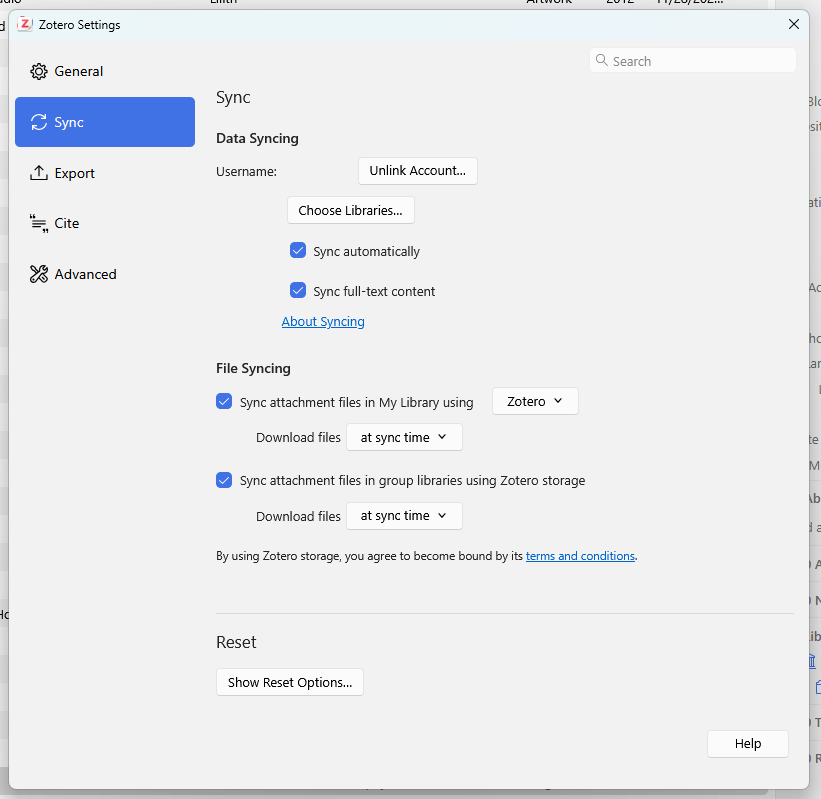Open the Zotero storage method dropdown
This screenshot has width=821, height=799.
point(535,402)
